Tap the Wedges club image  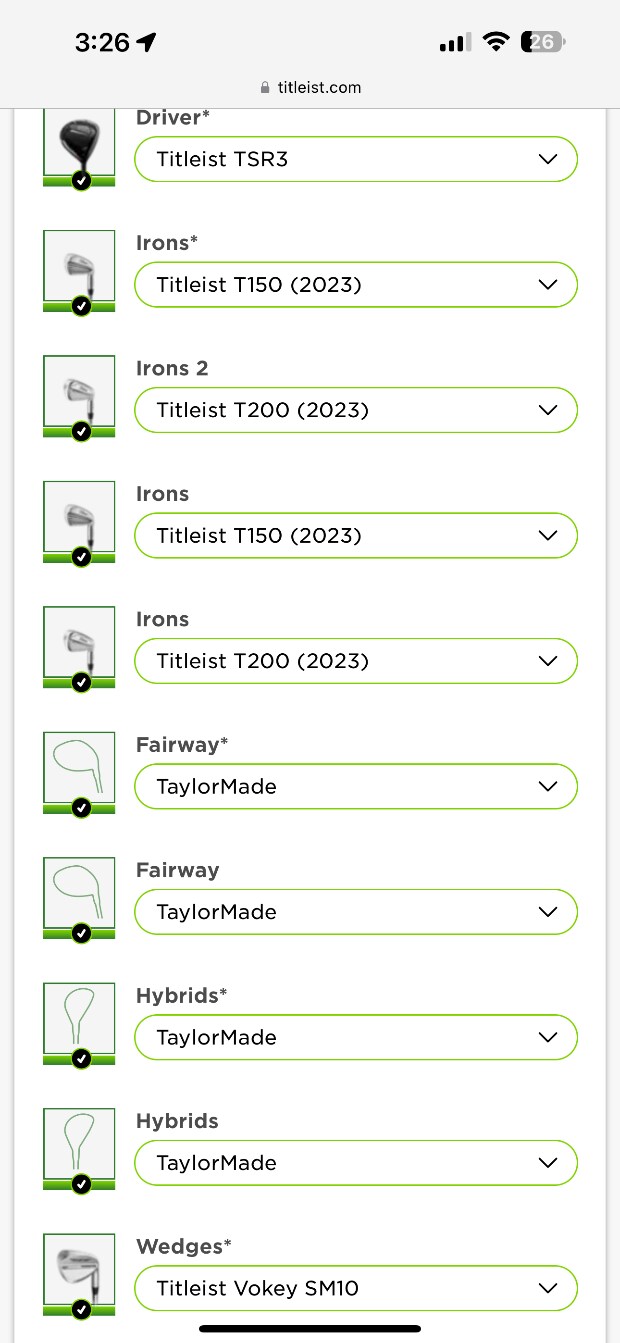click(x=79, y=1267)
